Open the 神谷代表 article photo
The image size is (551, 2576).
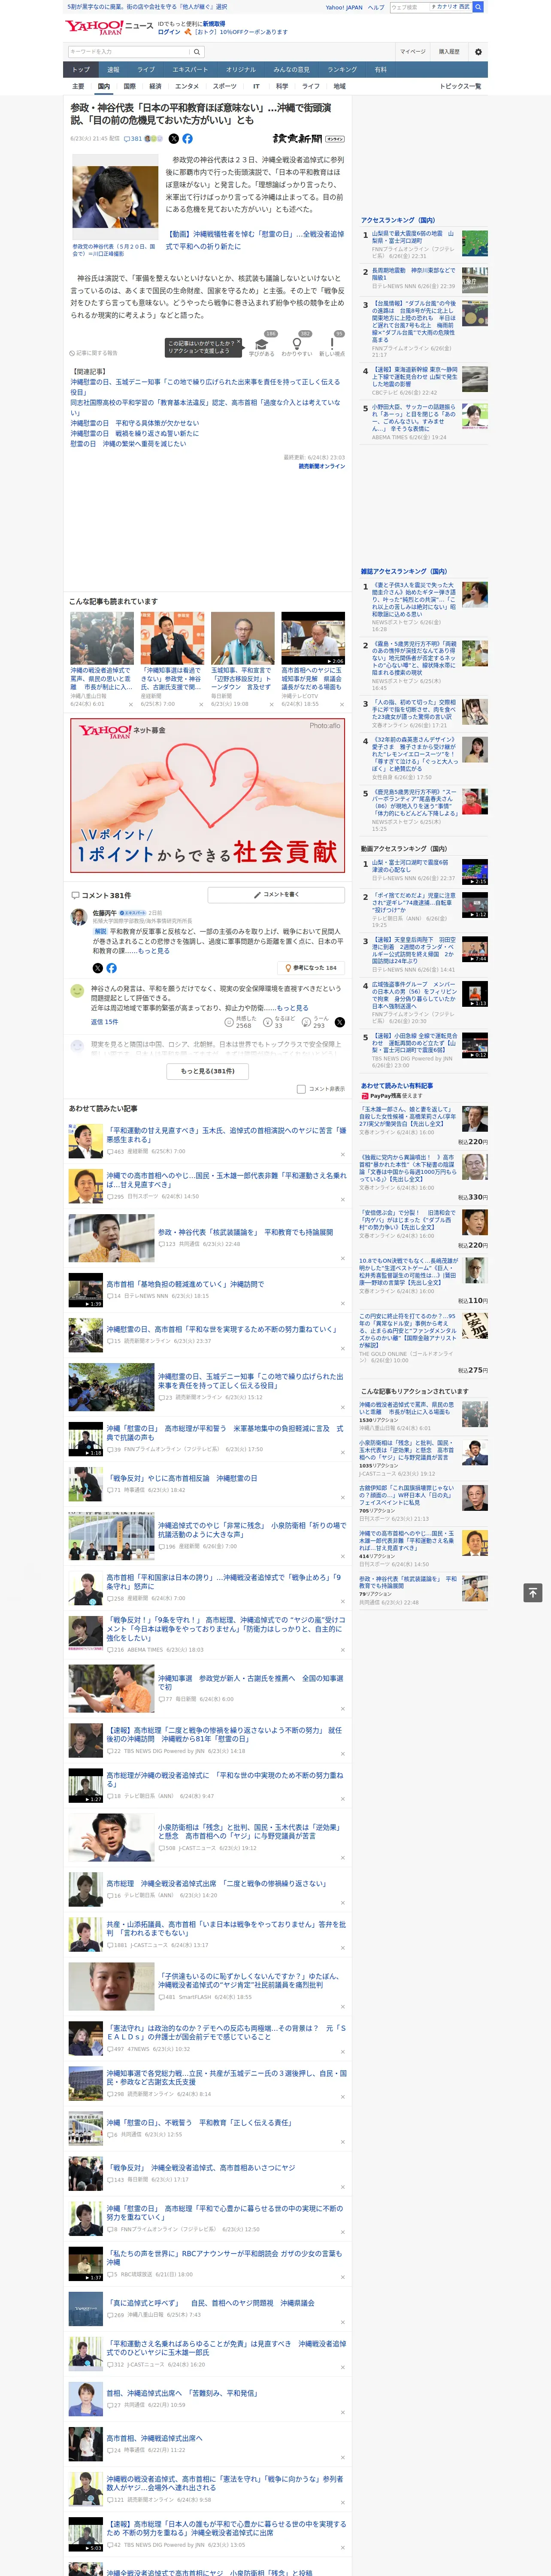tap(115, 198)
